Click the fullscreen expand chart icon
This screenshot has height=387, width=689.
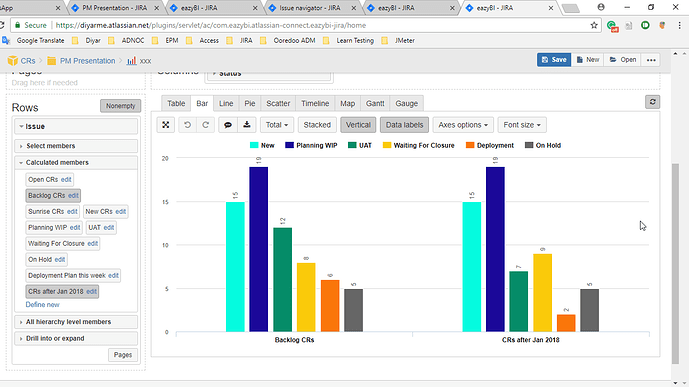(x=166, y=125)
